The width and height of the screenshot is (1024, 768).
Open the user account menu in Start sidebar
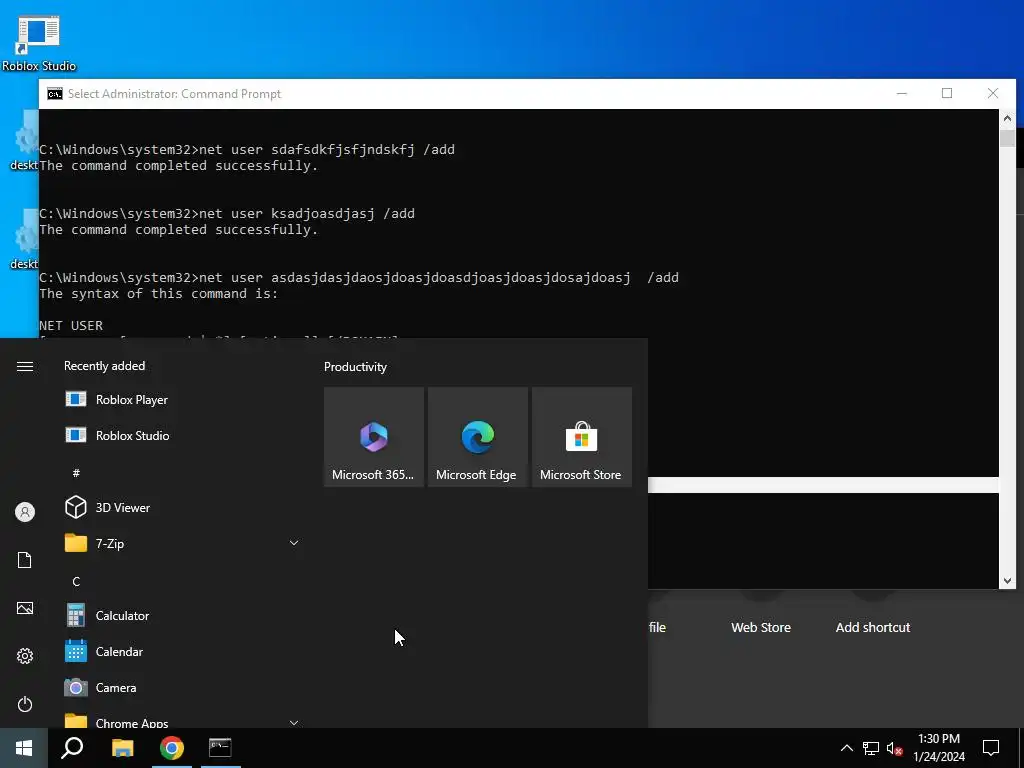pos(25,512)
